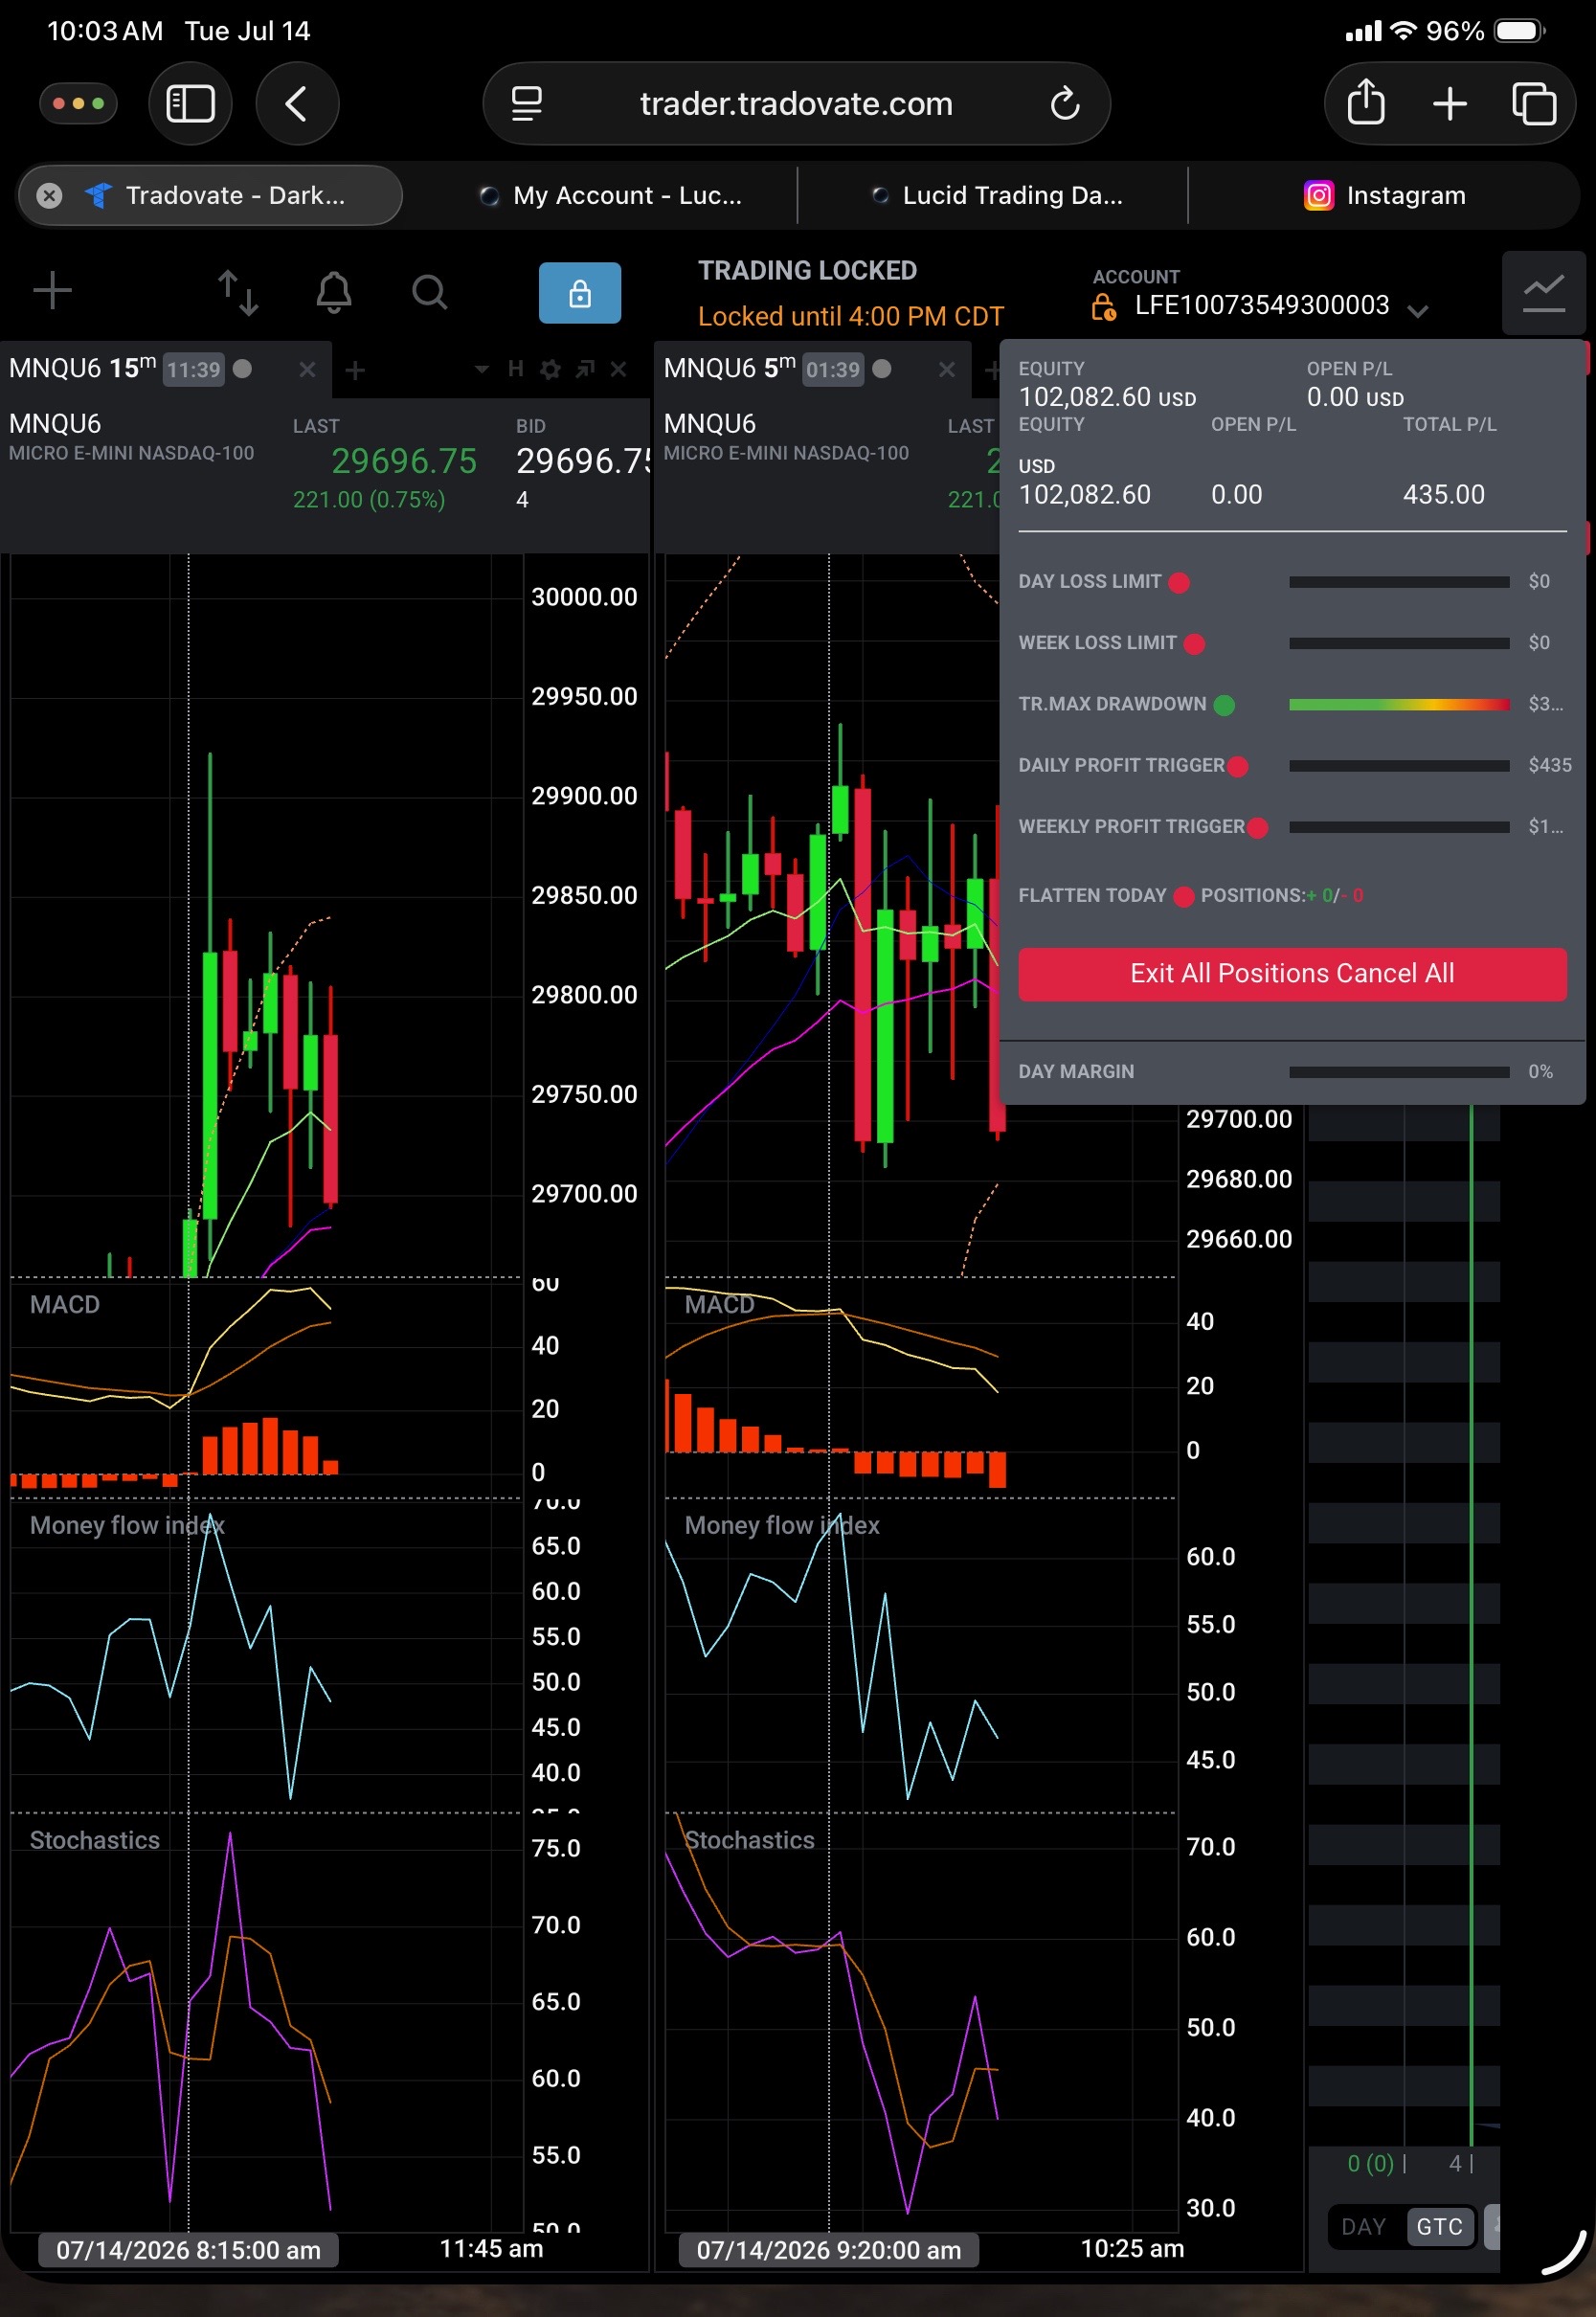
Task: Click the "Locked until 4:00 PM CDT" text
Action: 850,316
